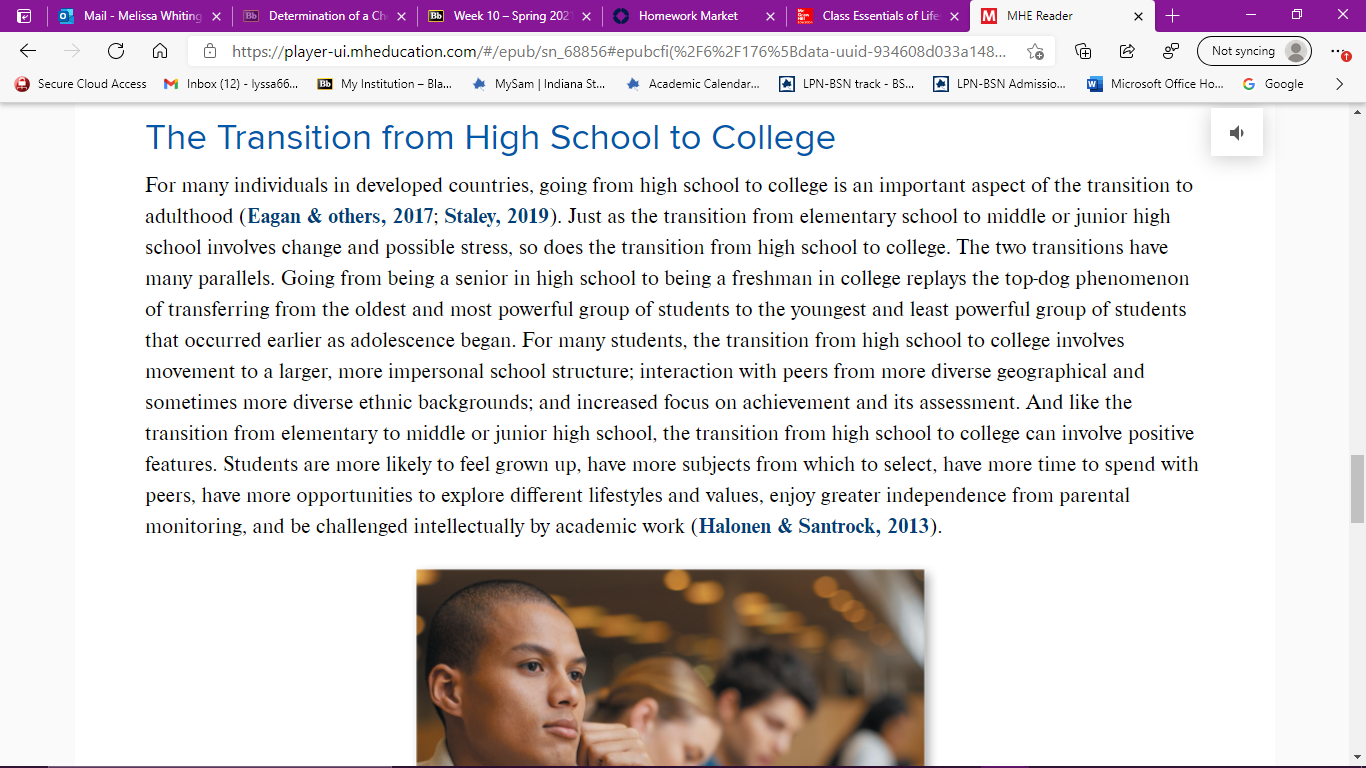Open browser Collections icon
Screen dimensions: 1366x768
[1083, 51]
